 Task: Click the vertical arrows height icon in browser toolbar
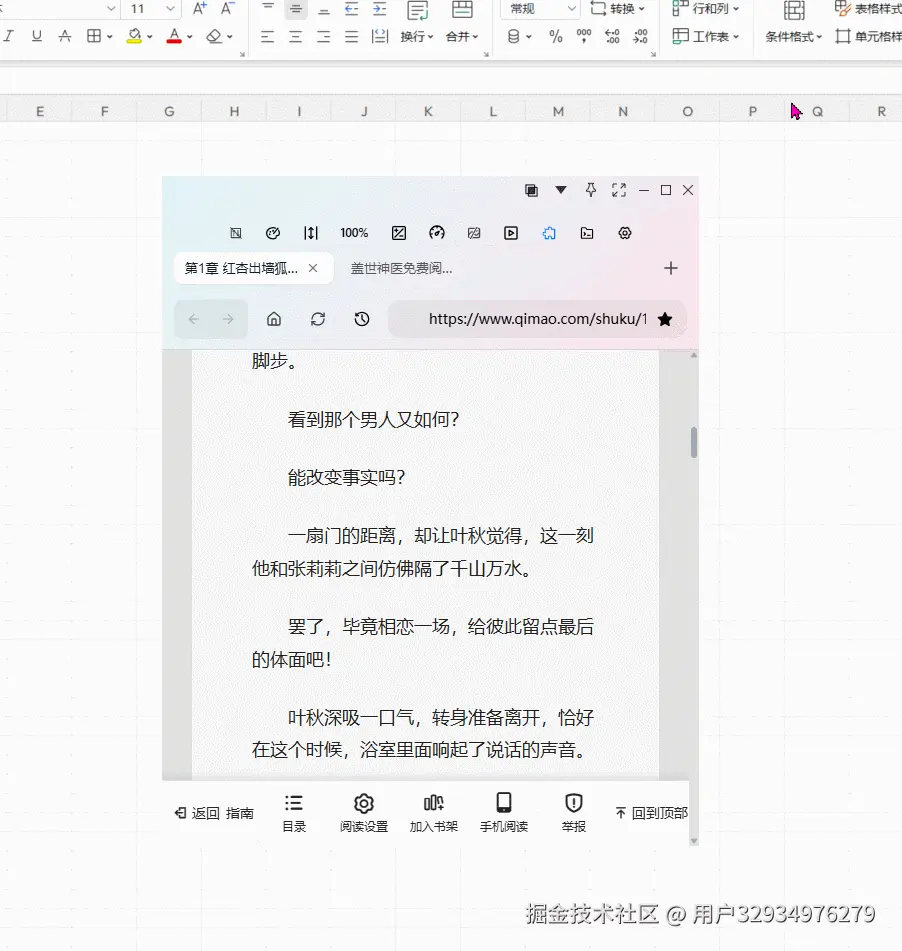point(311,233)
